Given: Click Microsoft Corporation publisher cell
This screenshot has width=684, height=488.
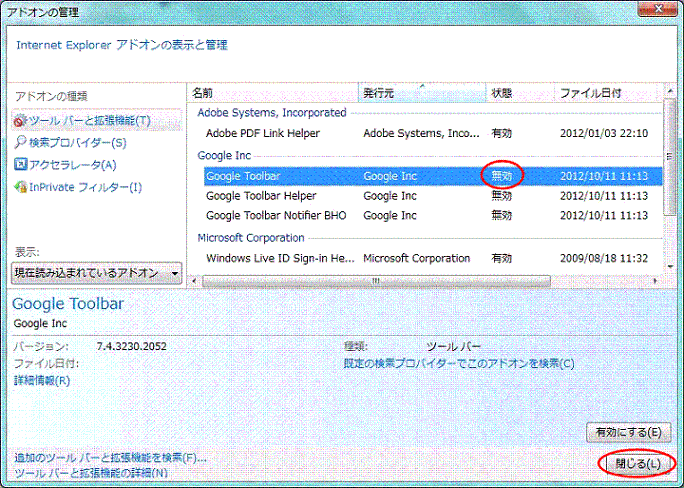Looking at the screenshot, I should (417, 258).
